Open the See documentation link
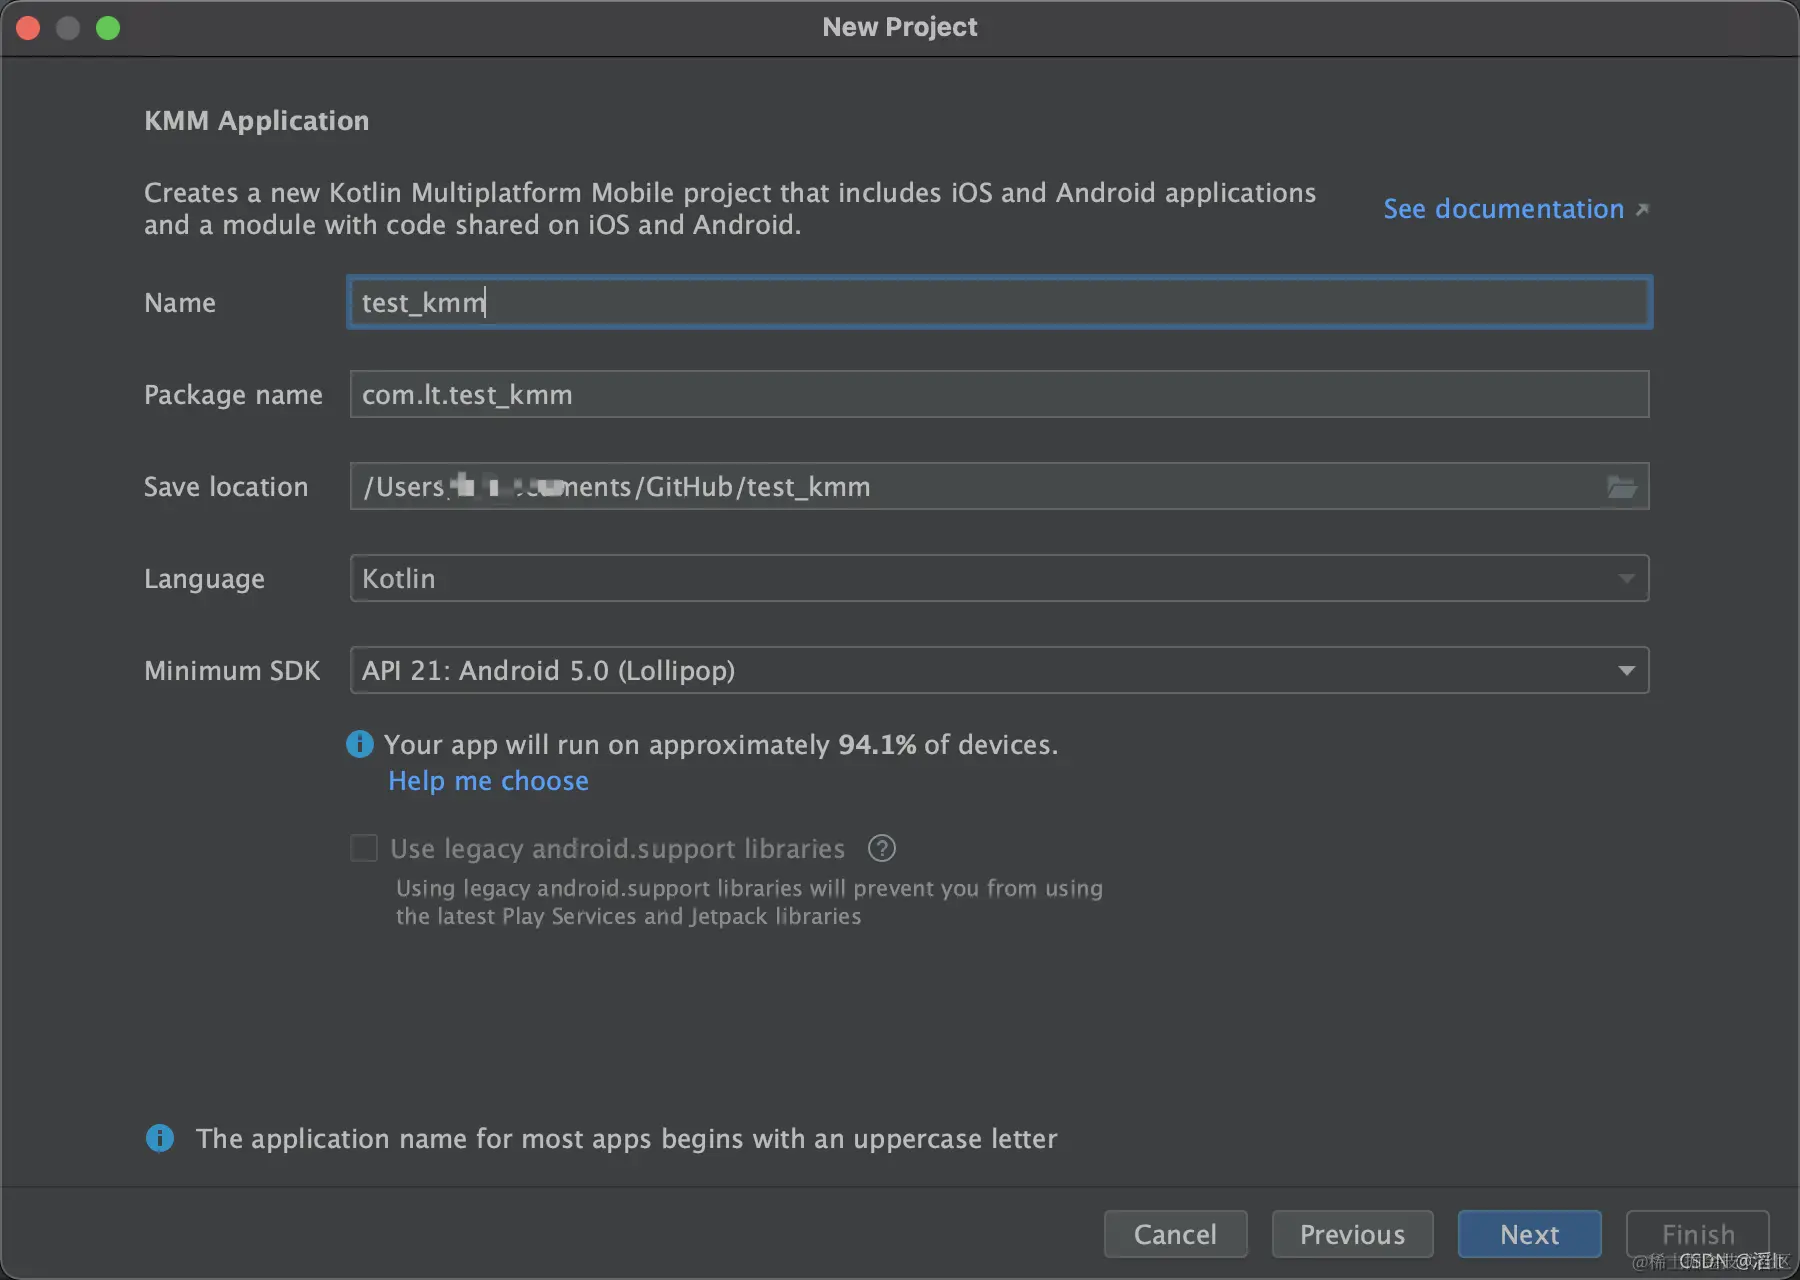 (1503, 209)
